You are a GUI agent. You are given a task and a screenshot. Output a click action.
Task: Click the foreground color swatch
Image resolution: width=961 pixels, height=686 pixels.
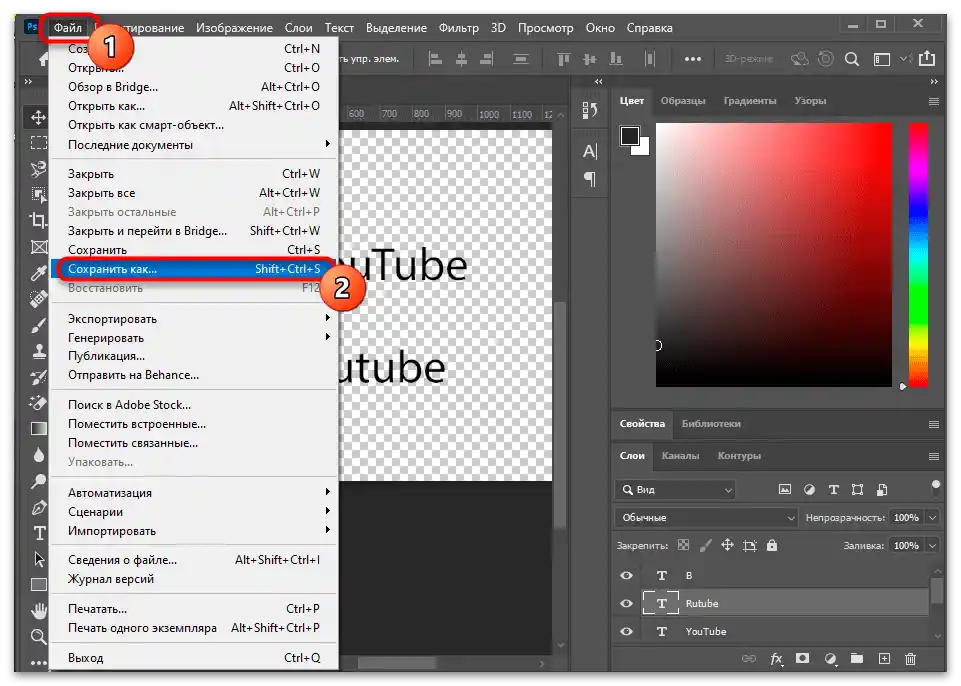629,136
